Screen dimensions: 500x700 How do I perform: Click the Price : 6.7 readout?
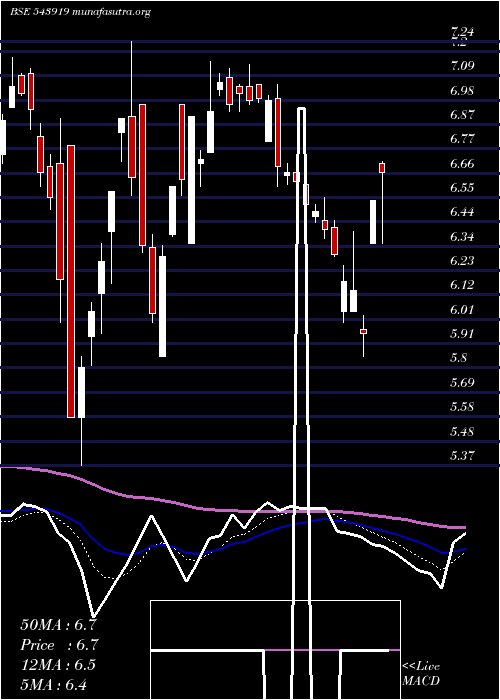coord(58,645)
